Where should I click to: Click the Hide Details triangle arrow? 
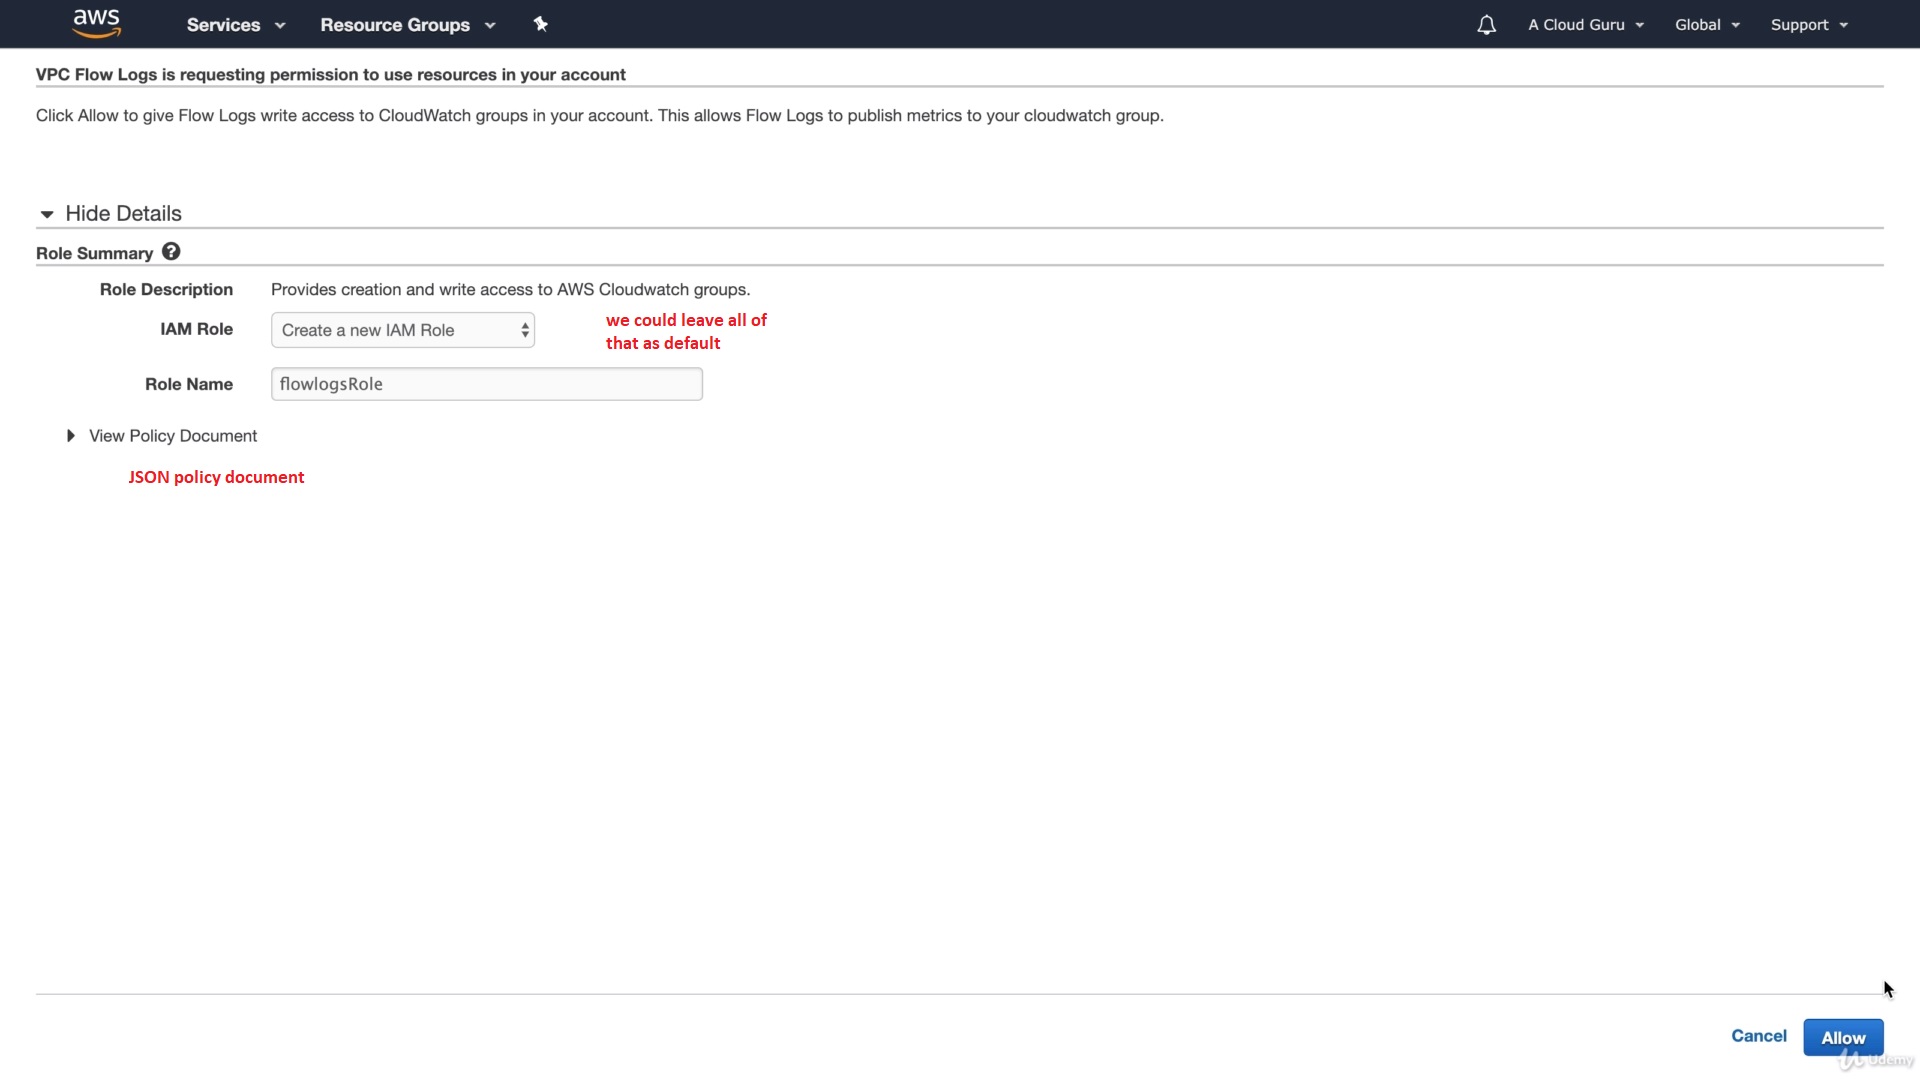point(47,214)
